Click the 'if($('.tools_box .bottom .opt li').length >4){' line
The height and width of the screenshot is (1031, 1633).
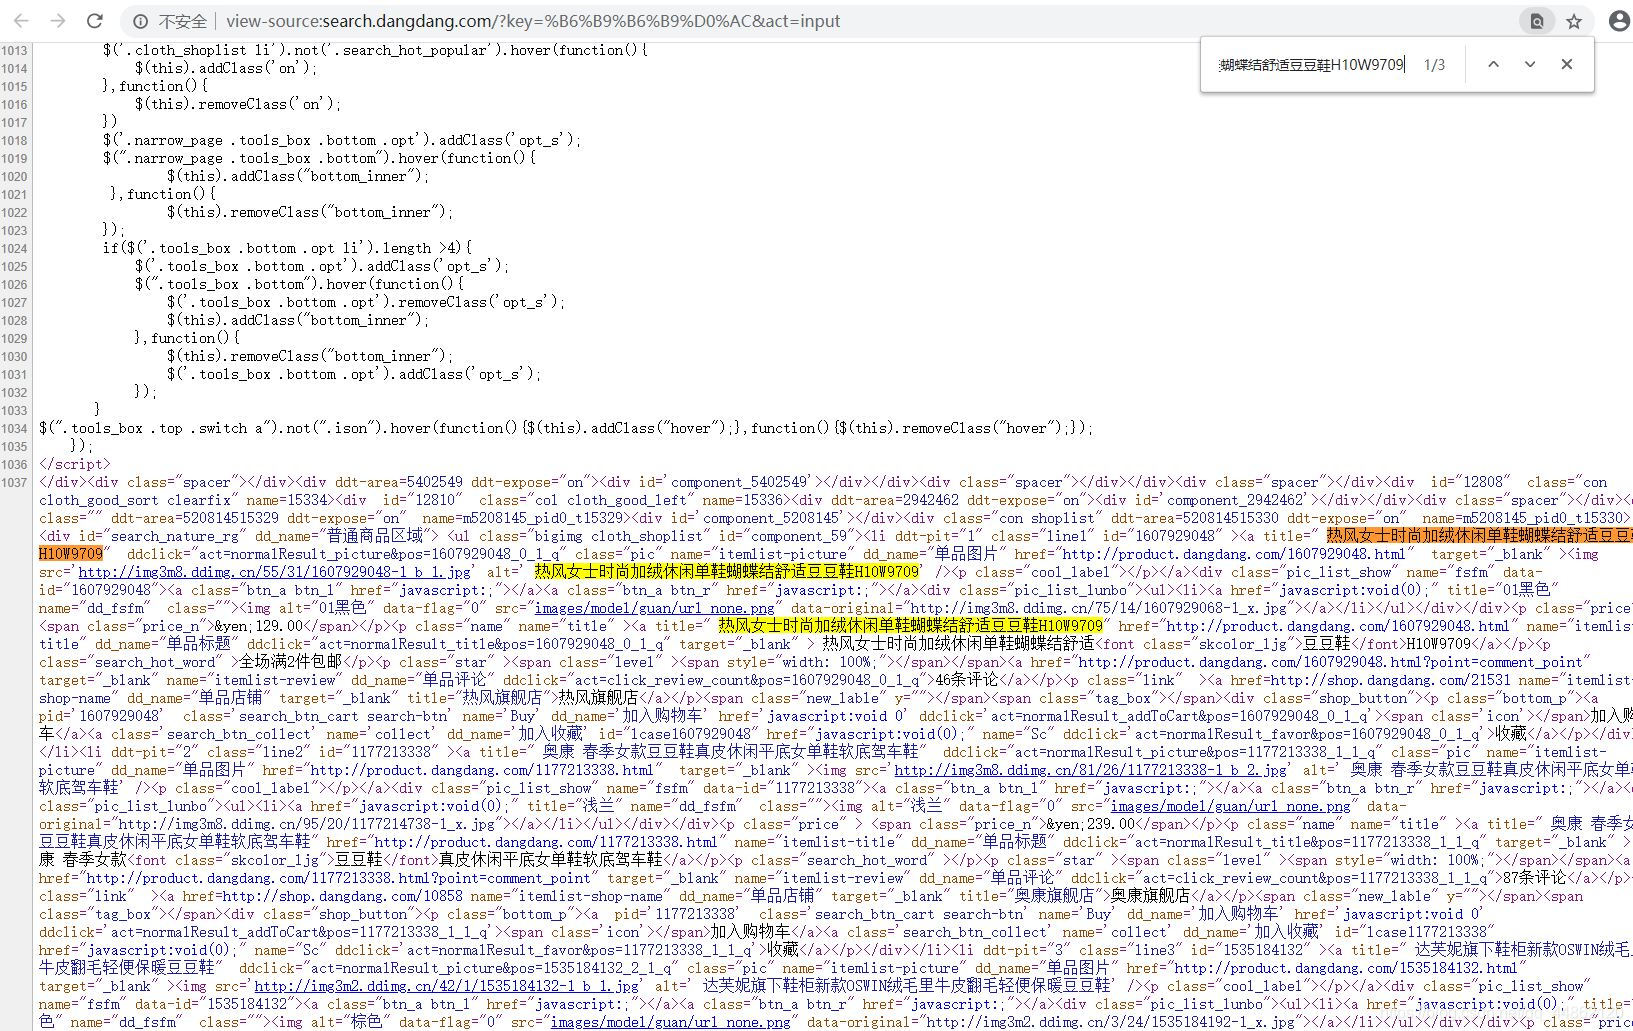287,248
